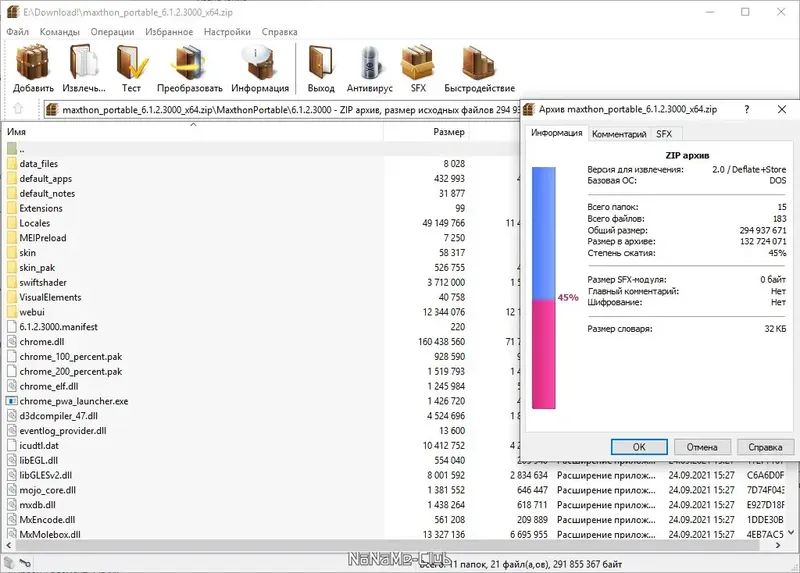
Task: Open the Справка menu
Action: tap(279, 32)
